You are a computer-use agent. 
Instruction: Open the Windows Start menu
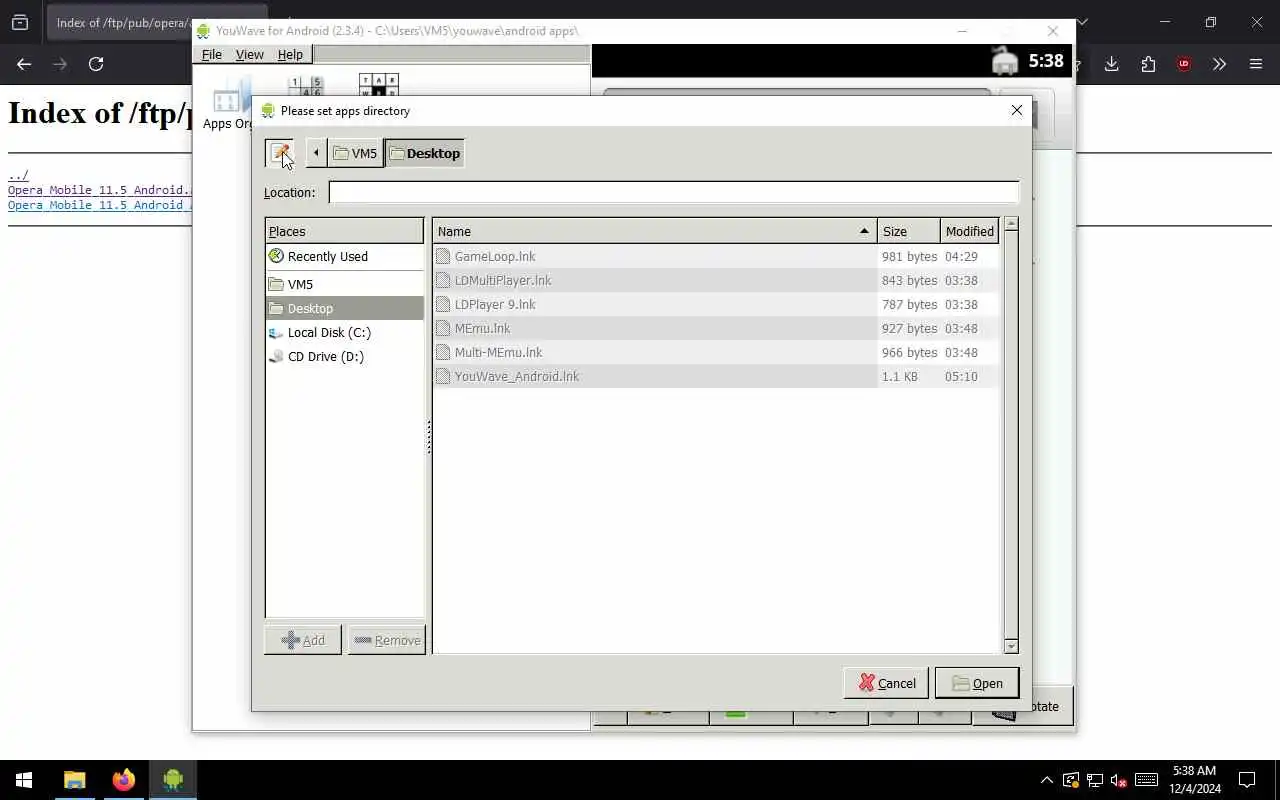pos(24,780)
